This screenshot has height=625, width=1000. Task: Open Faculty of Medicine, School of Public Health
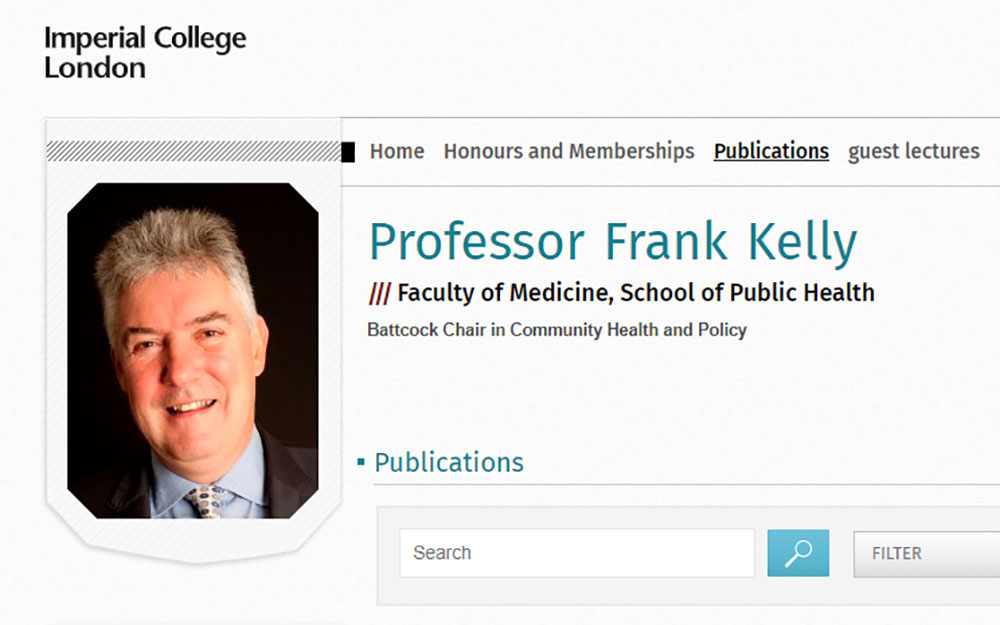(636, 293)
